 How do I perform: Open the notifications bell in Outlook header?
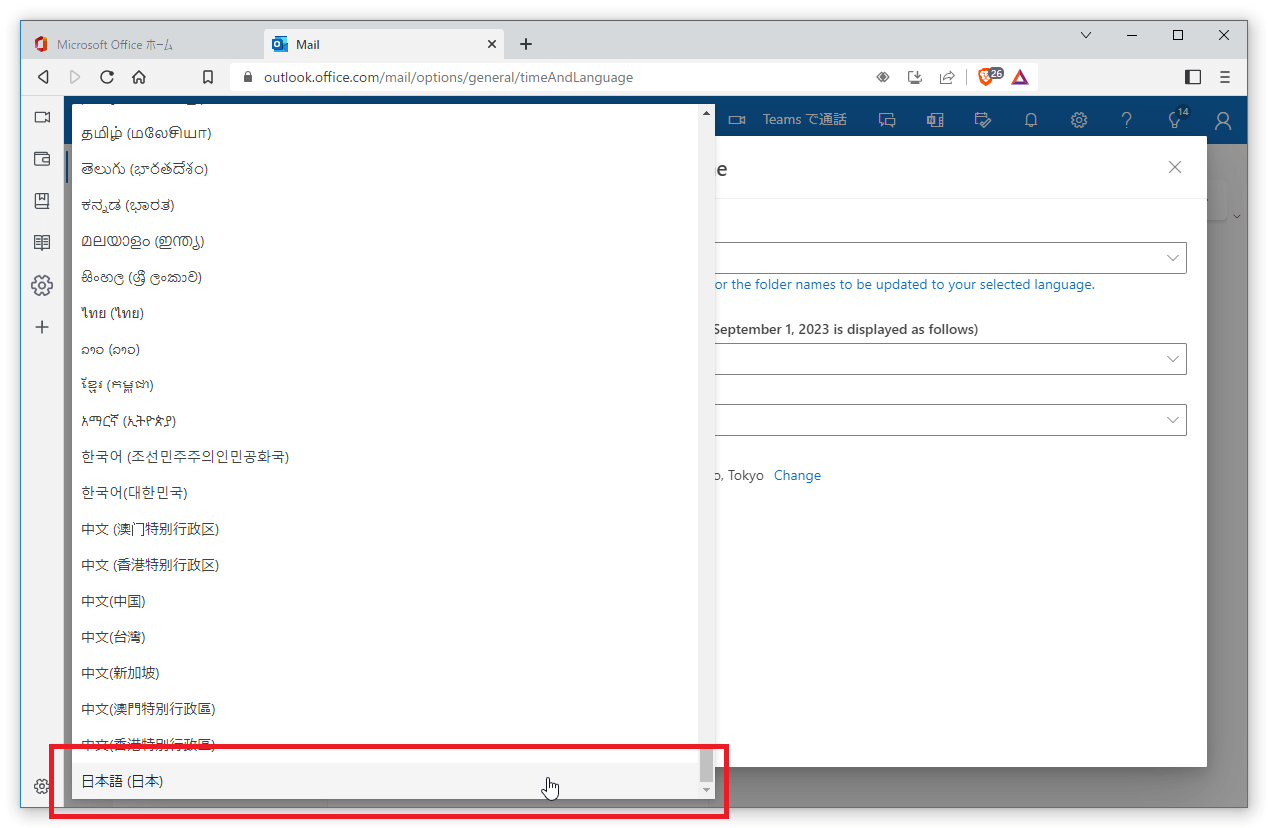(1031, 120)
